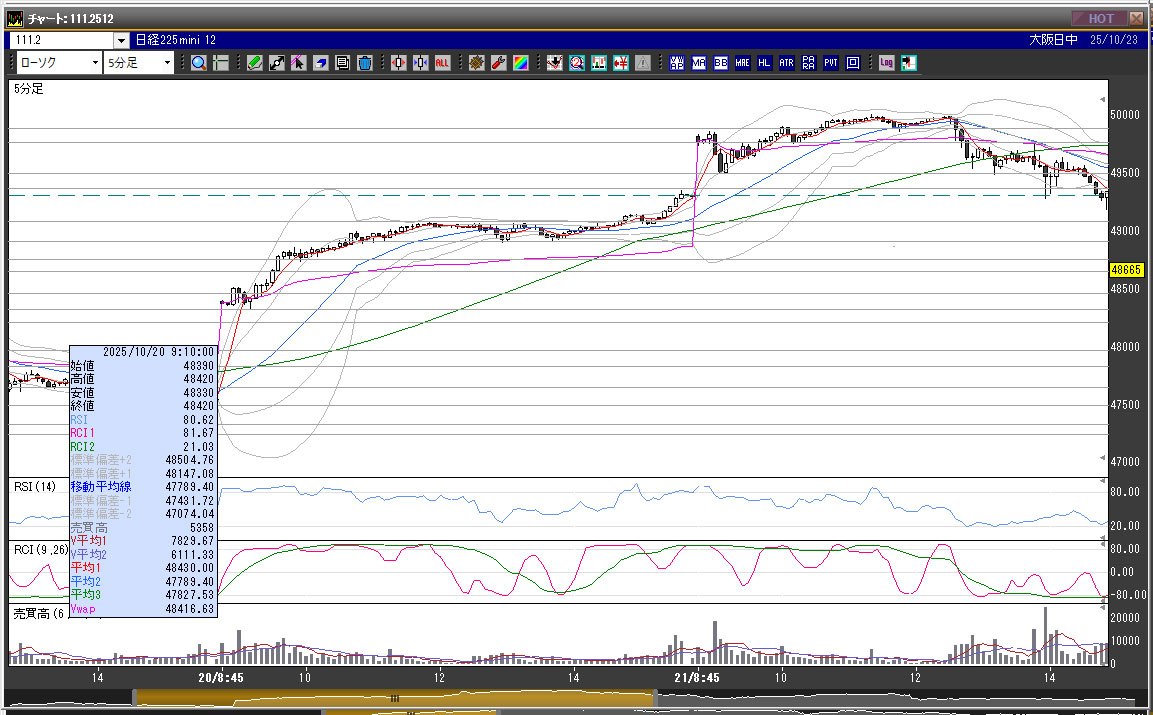The height and width of the screenshot is (715, 1153).
Task: Click the magnifier zoom icon
Action: [x=198, y=63]
